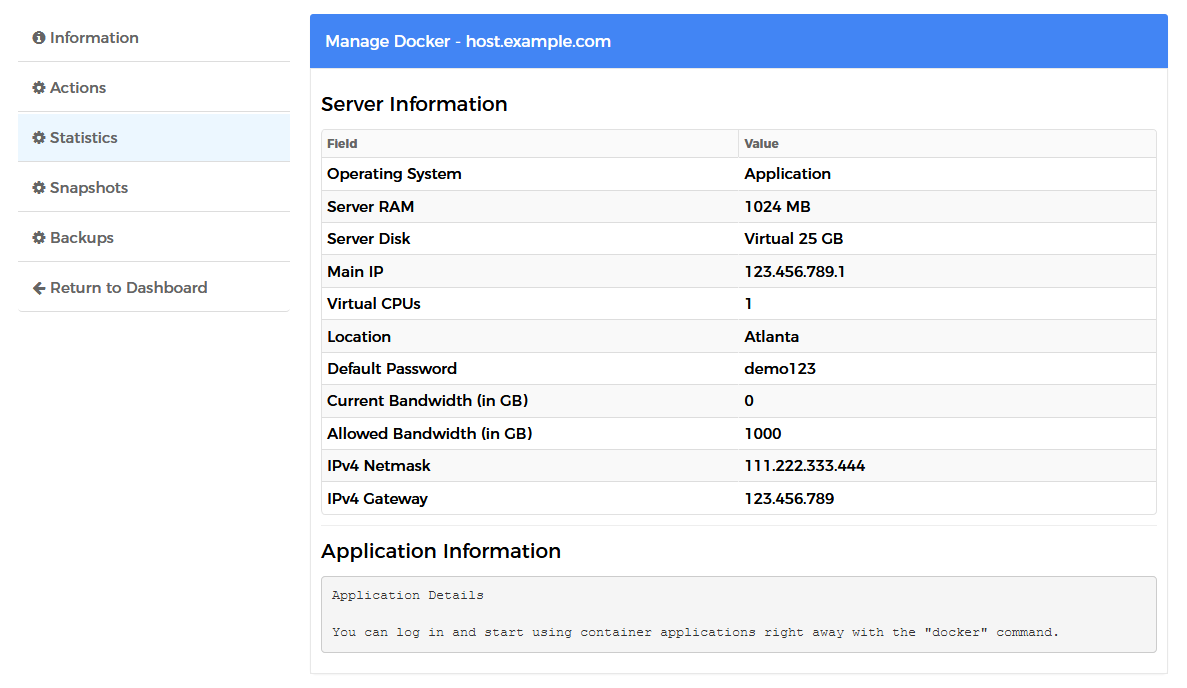Select the 1024 MB RAM value
Image resolution: width=1187 pixels, height=688 pixels.
click(x=777, y=207)
